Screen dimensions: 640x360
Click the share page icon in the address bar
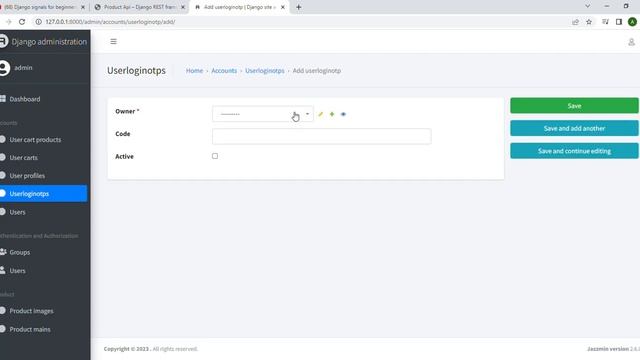point(575,22)
